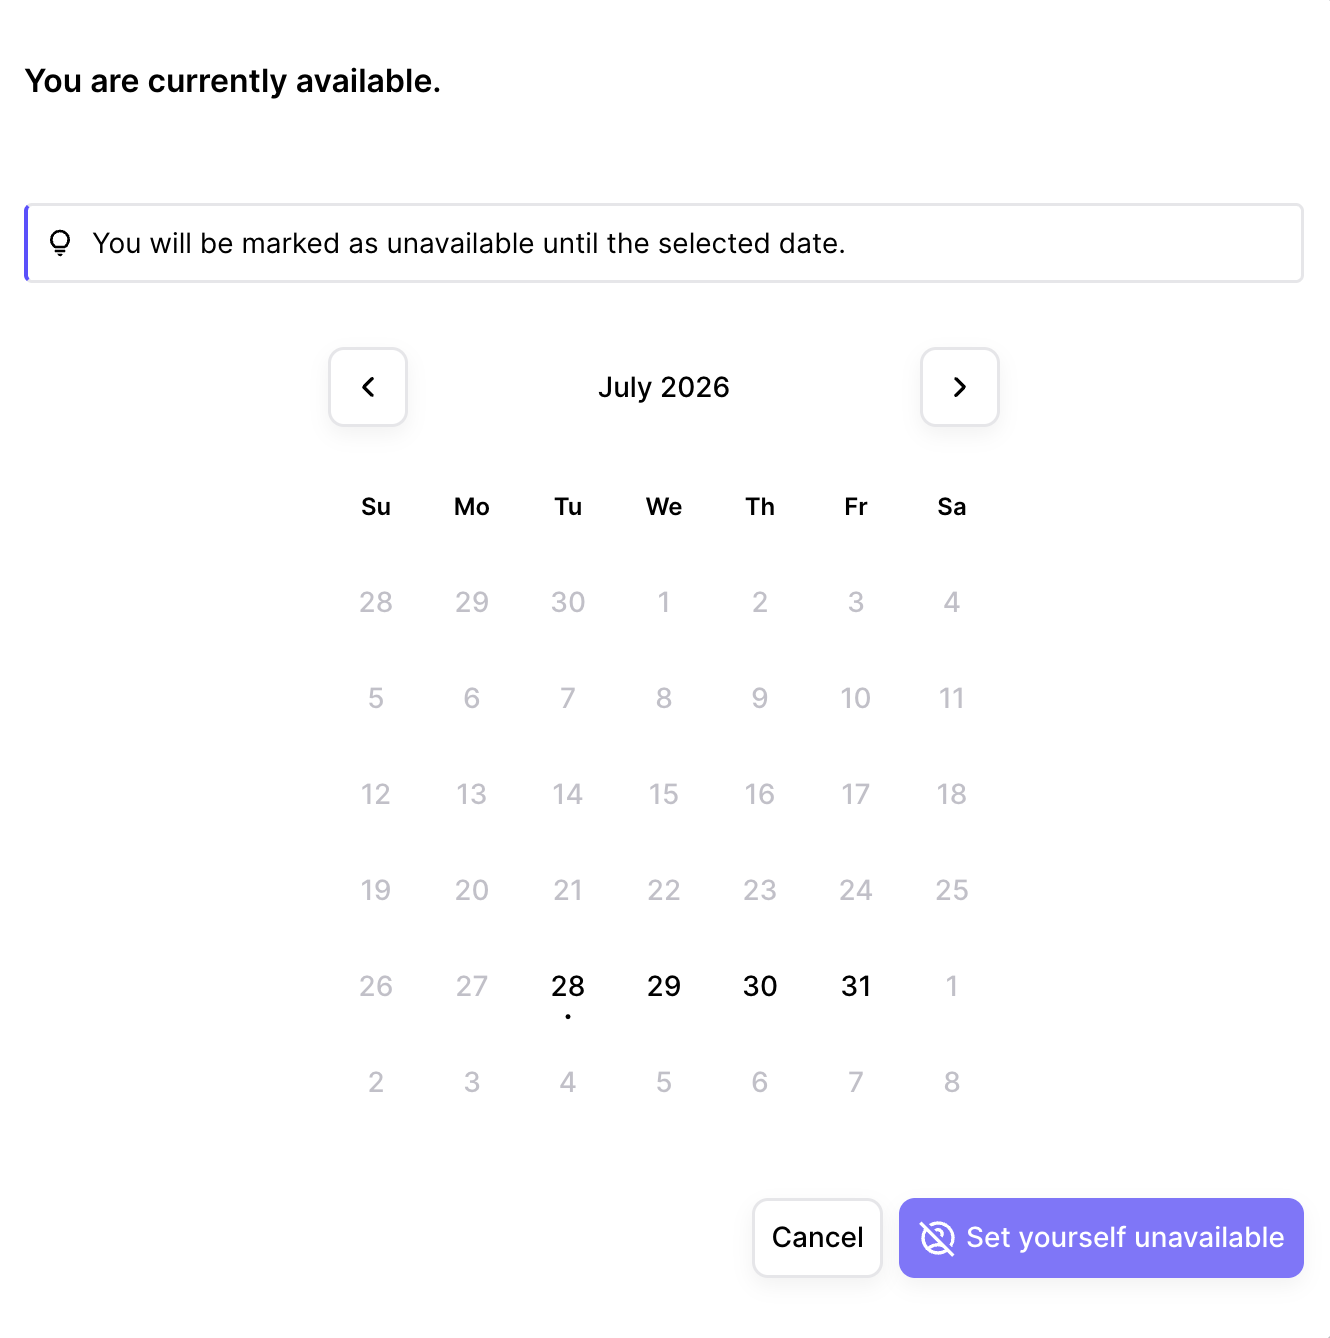This screenshot has width=1330, height=1338.
Task: Click the greyed-out June 28 date
Action: tap(376, 602)
